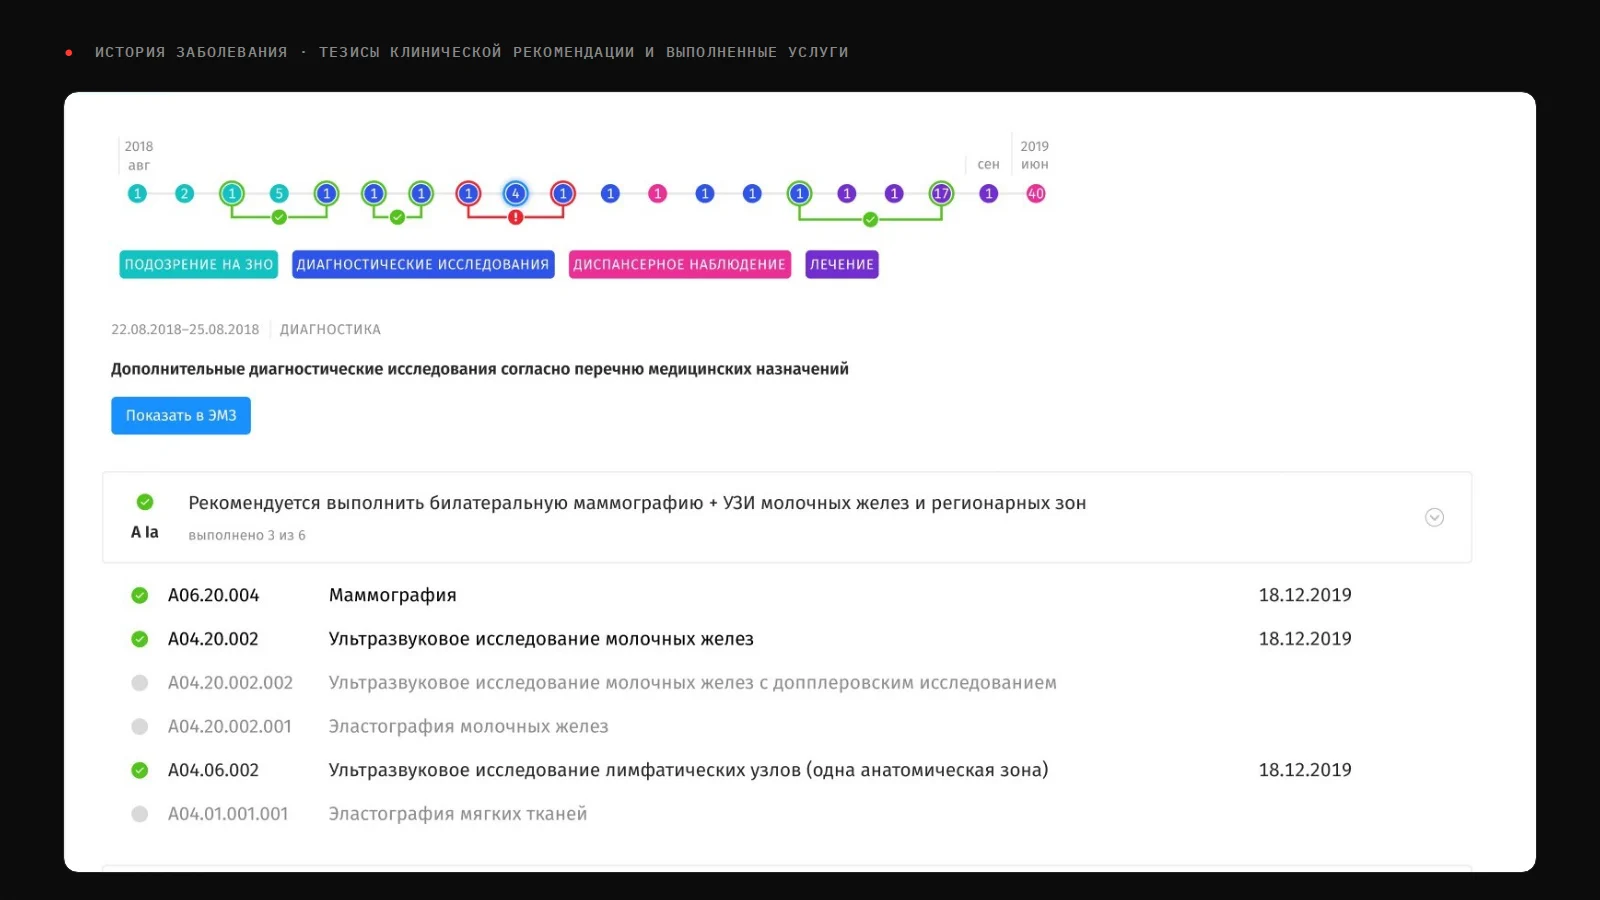The width and height of the screenshot is (1600, 900).
Task: Click the gray status circle beside A04.01.001.001
Action: [x=140, y=814]
